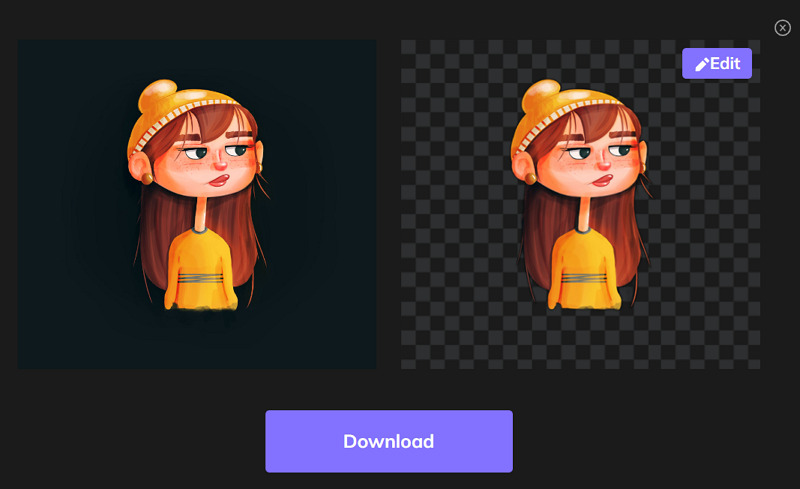Screen dimensions: 800x489
Task: Select the original image with dark background
Action: tap(197, 204)
